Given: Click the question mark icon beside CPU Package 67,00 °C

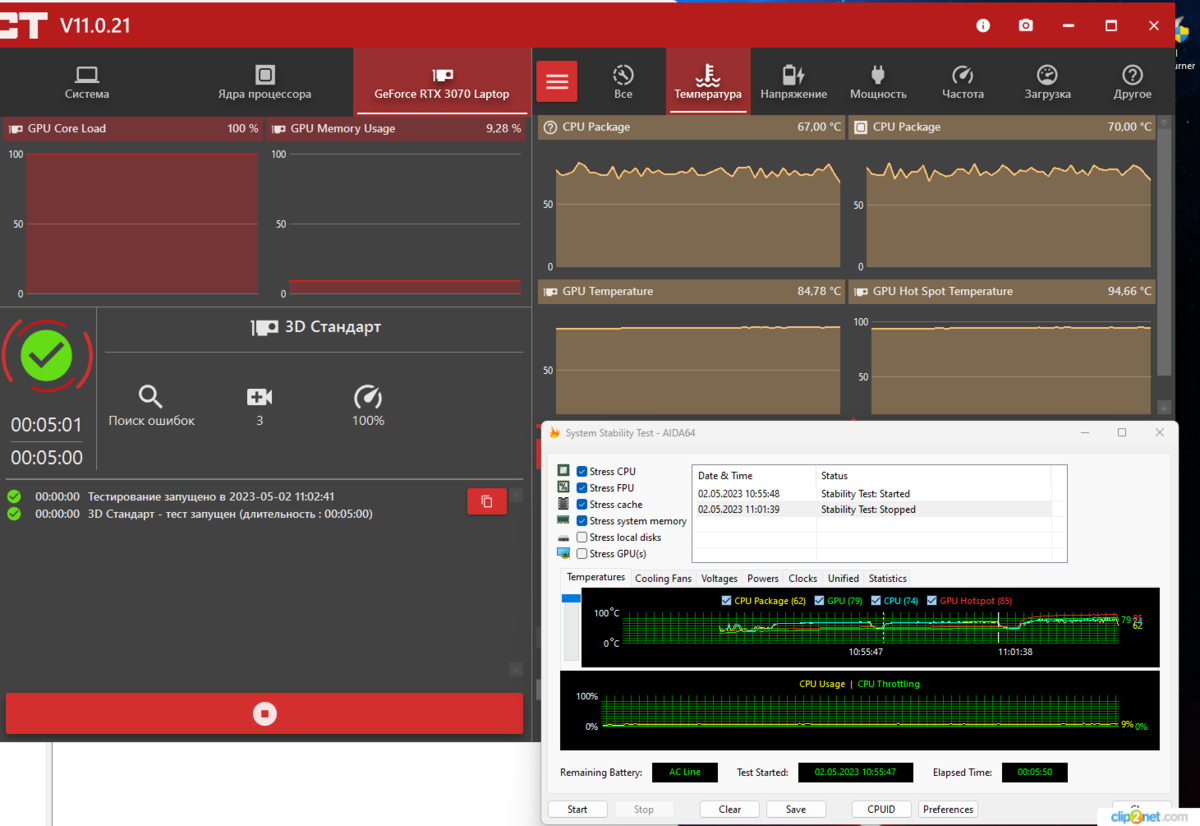Looking at the screenshot, I should [550, 127].
